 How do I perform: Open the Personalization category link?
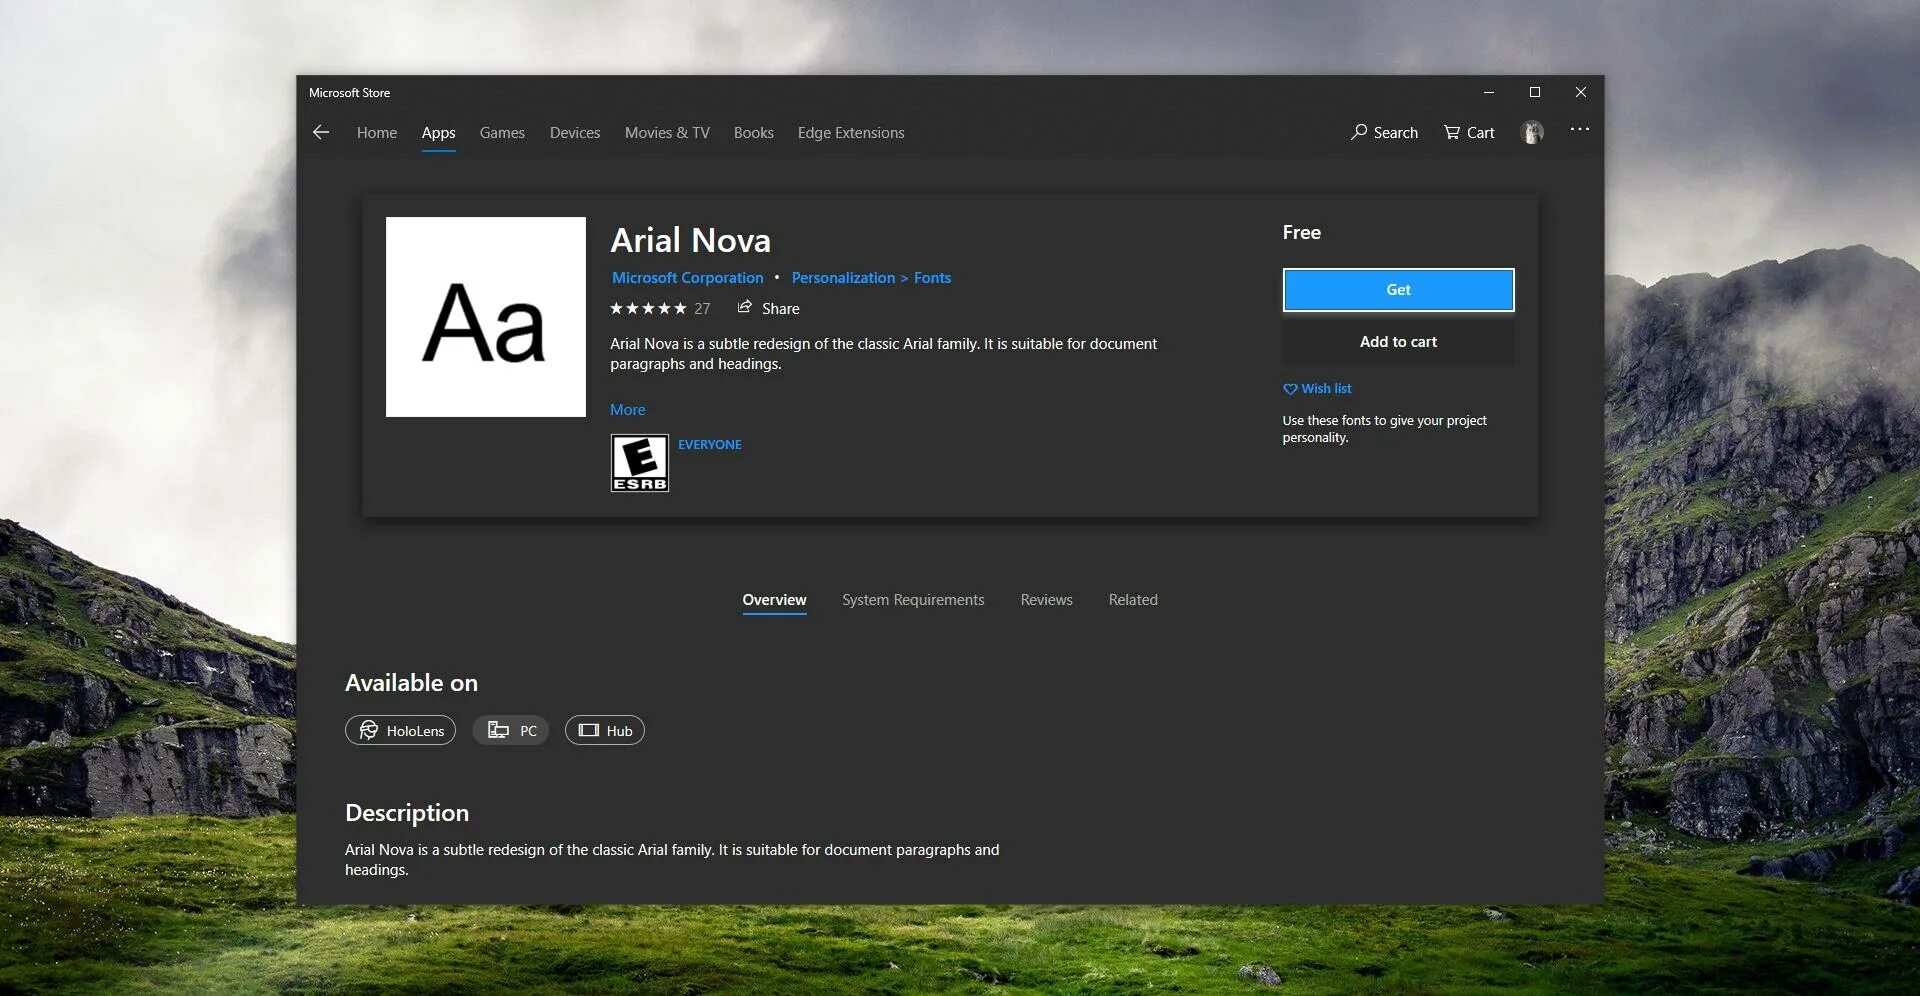(x=843, y=278)
